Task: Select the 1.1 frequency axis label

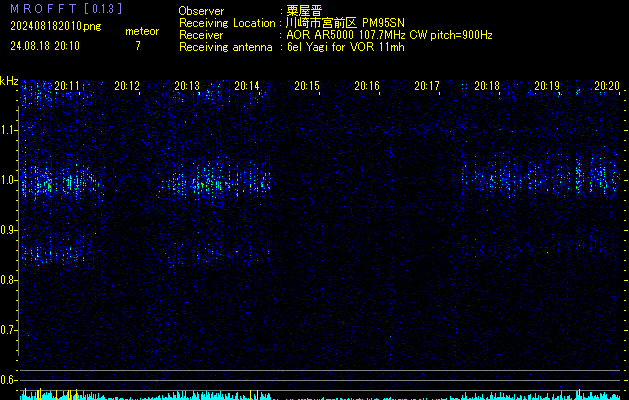Action: [9, 130]
